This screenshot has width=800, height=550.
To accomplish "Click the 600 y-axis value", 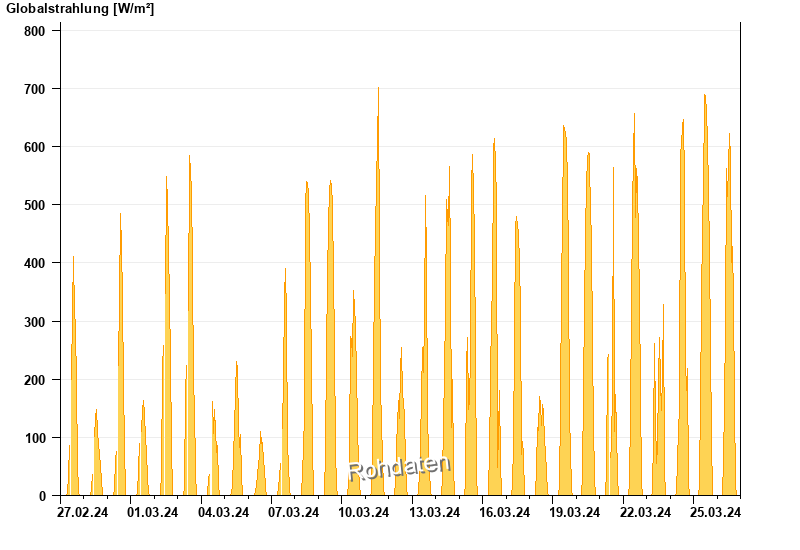I will click(35, 147).
